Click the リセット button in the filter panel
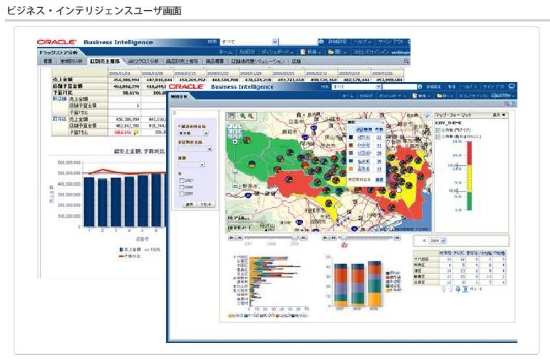This screenshot has height=360, width=550. pyautogui.click(x=206, y=205)
